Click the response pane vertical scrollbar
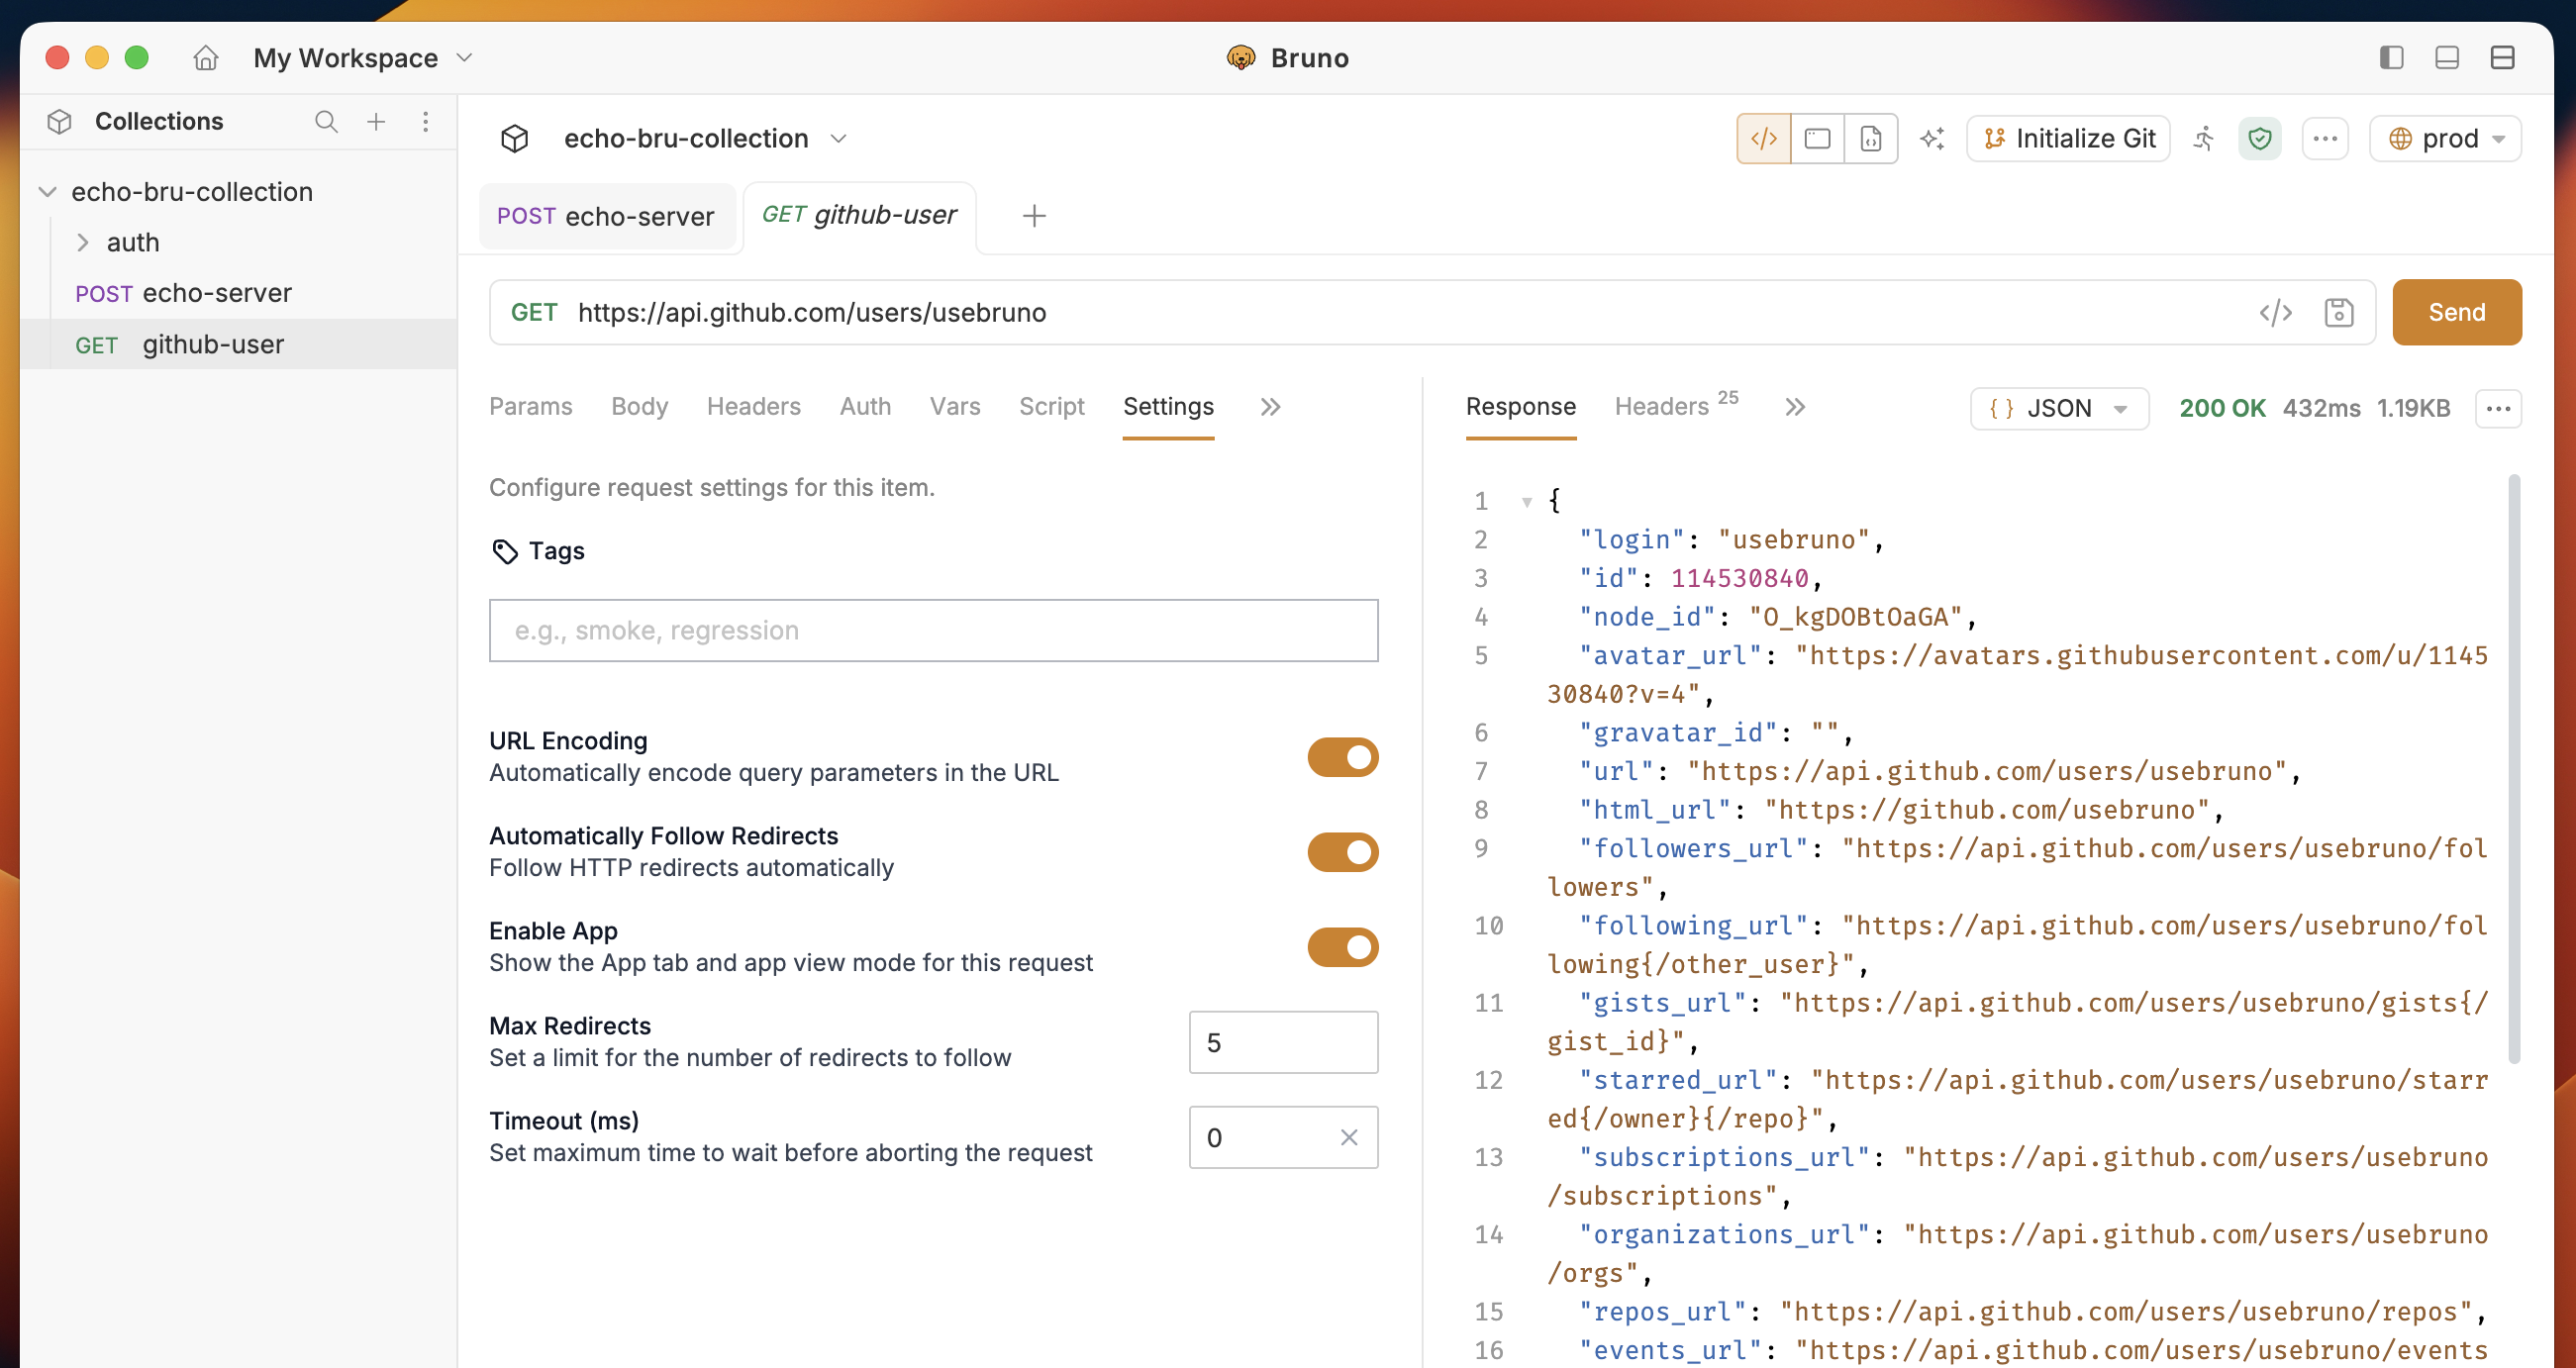2576x1368 pixels. pyautogui.click(x=2514, y=768)
